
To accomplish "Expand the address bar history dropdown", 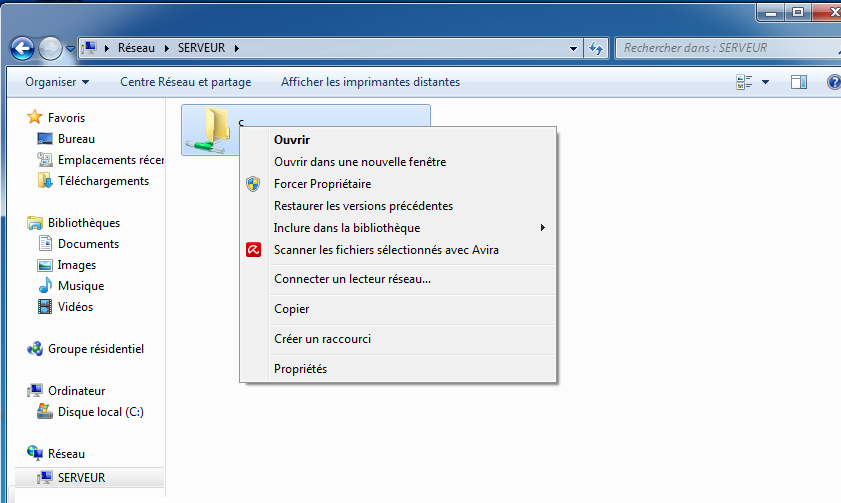I will (573, 48).
